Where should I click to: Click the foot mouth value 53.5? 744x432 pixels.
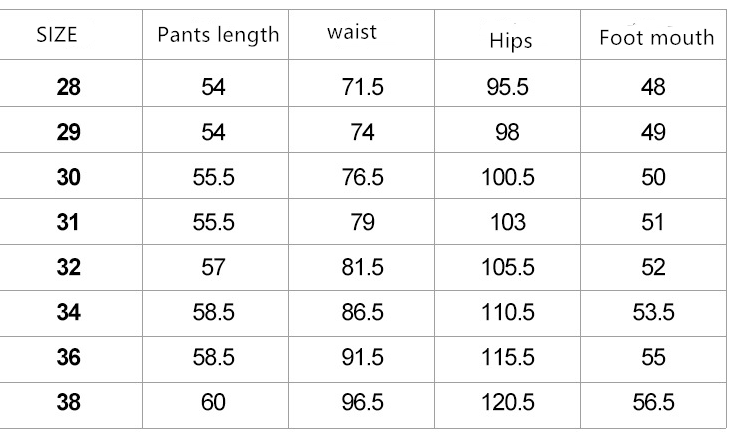click(653, 313)
